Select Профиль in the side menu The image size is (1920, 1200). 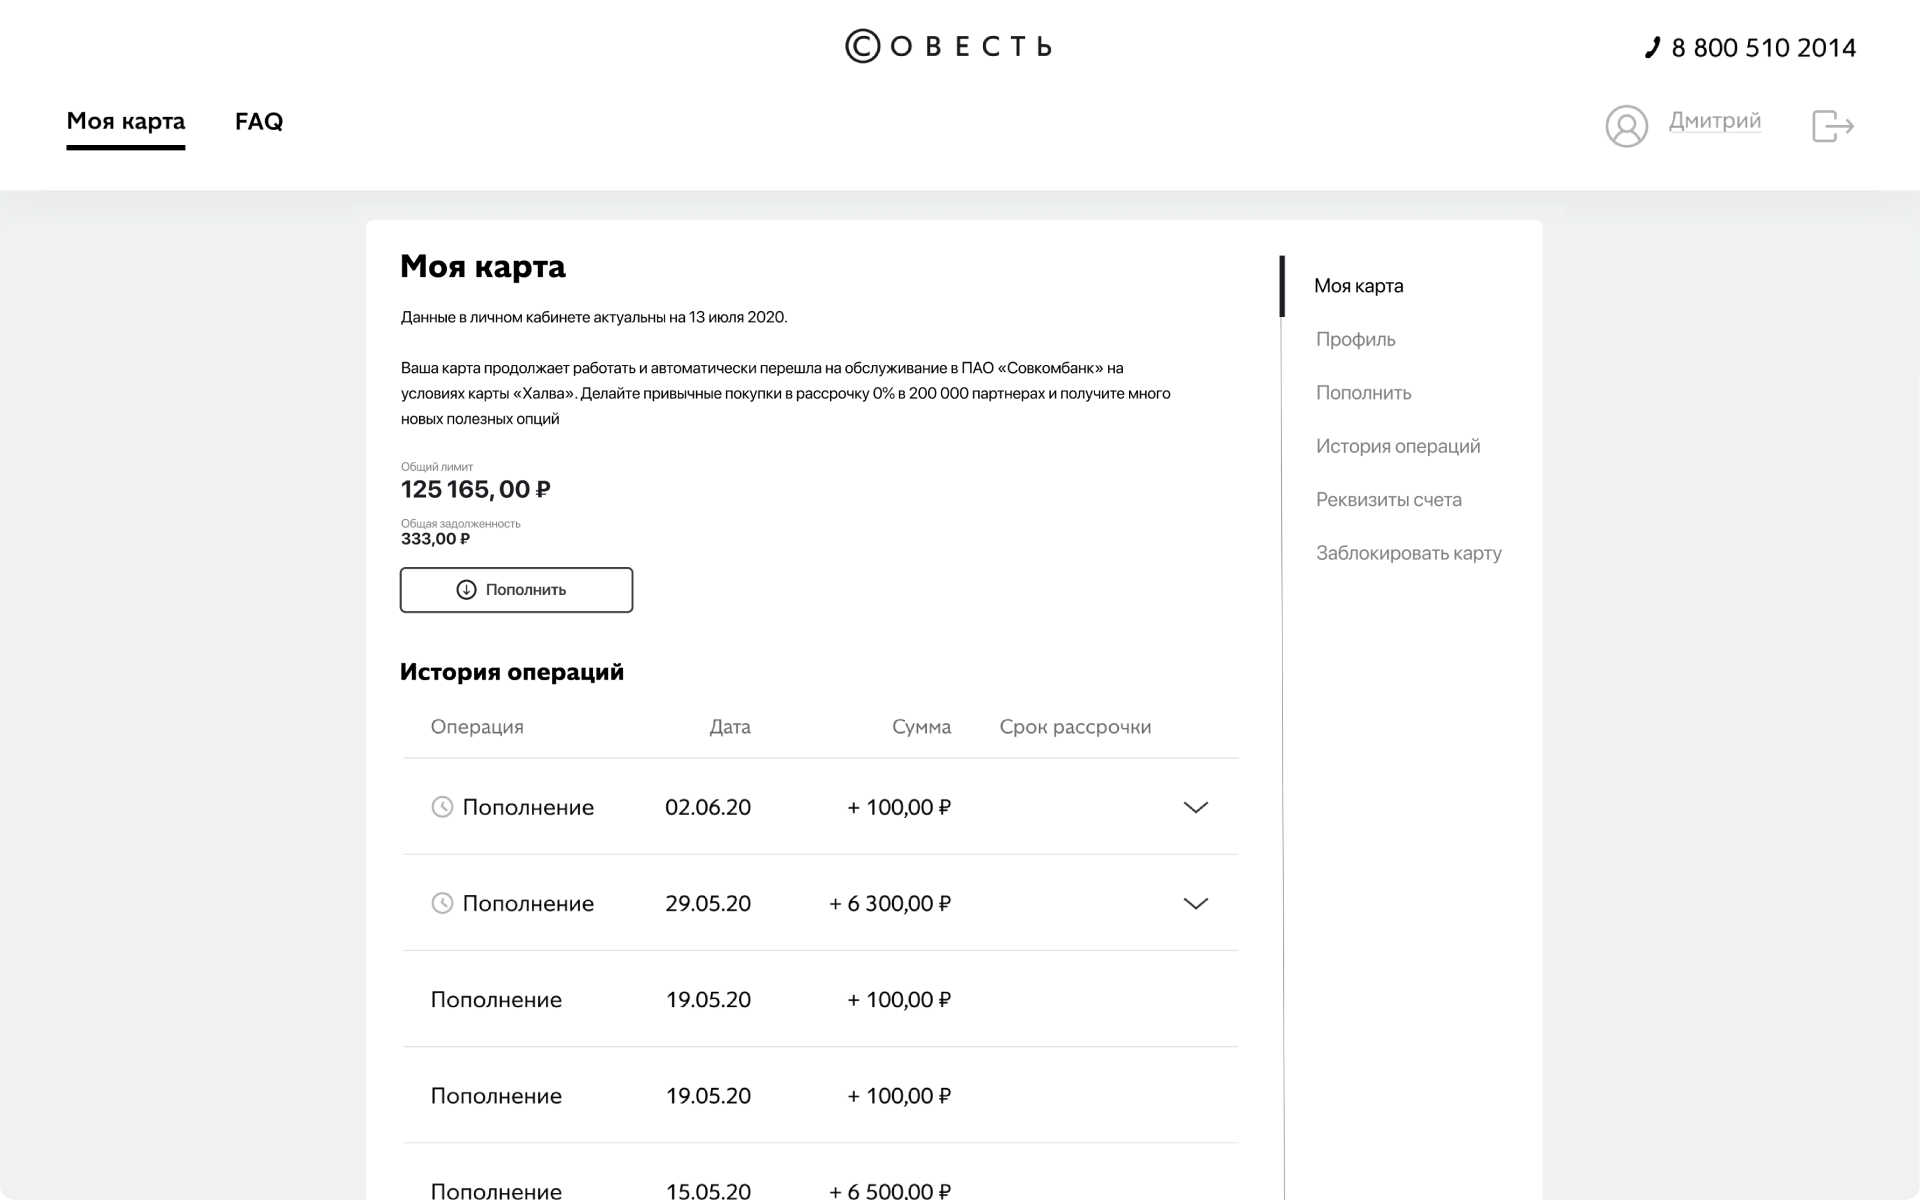tap(1355, 339)
